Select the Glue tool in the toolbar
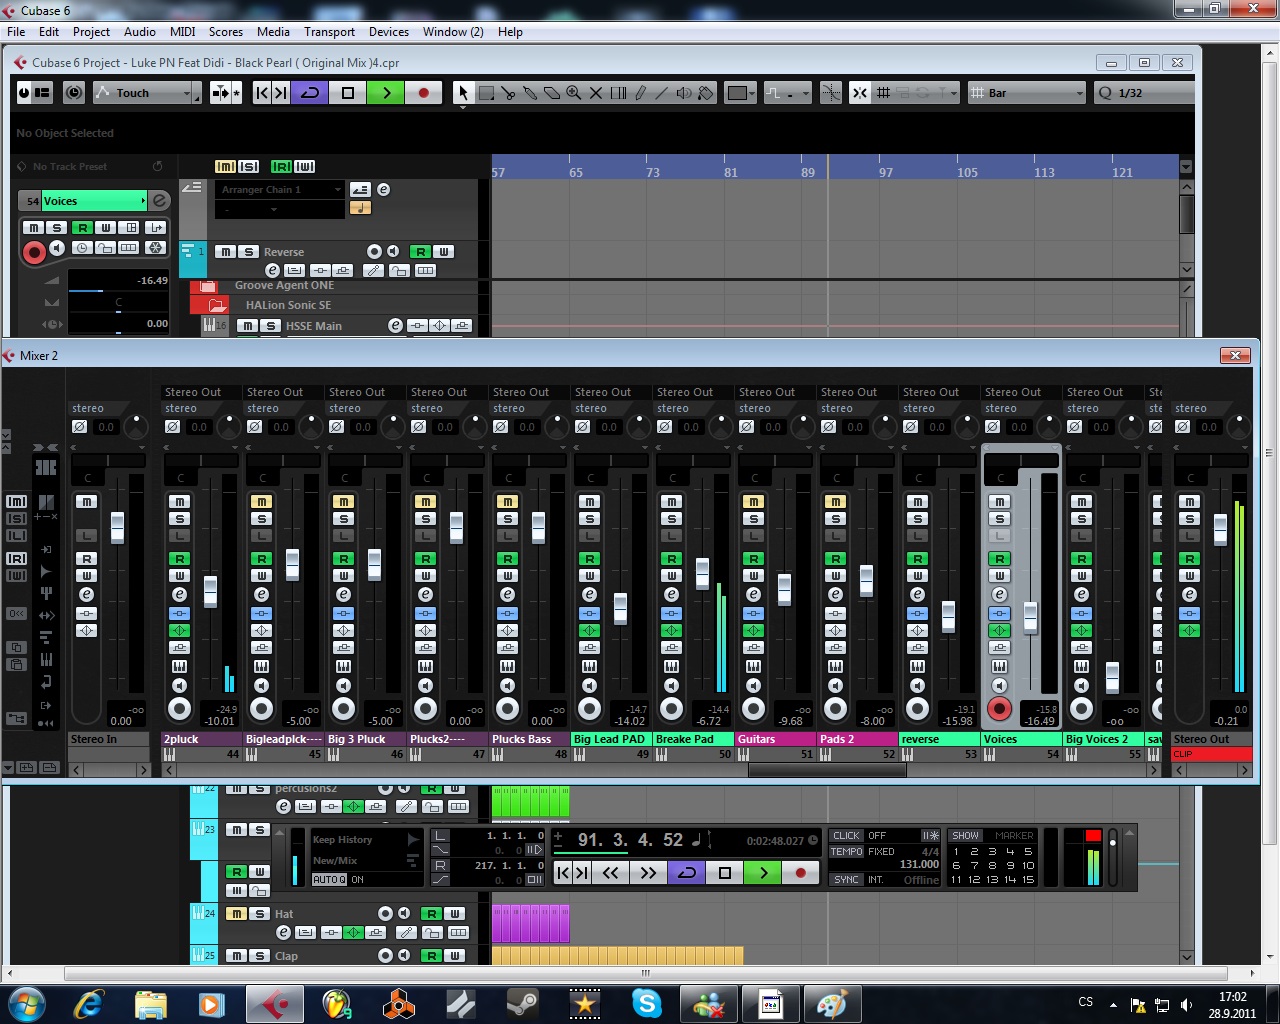The height and width of the screenshot is (1024, 1280). click(x=530, y=93)
